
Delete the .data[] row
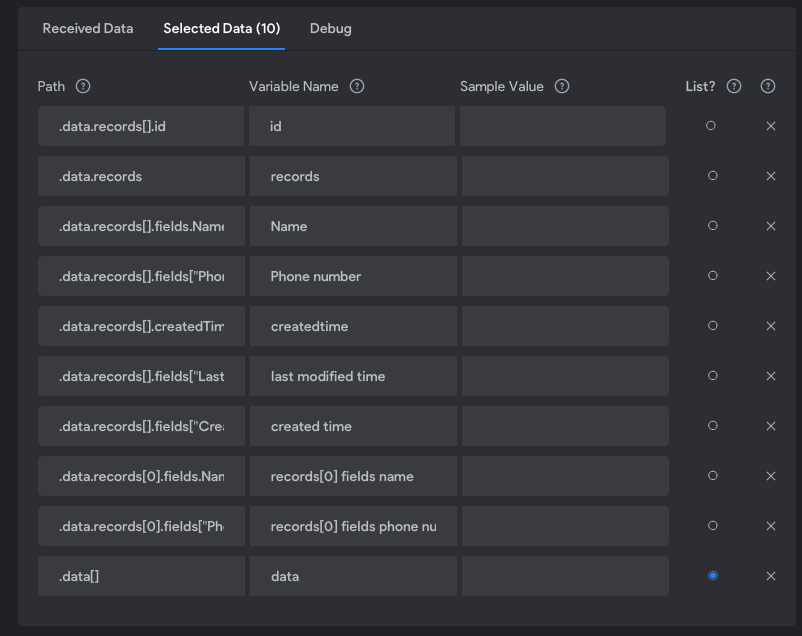coord(771,576)
